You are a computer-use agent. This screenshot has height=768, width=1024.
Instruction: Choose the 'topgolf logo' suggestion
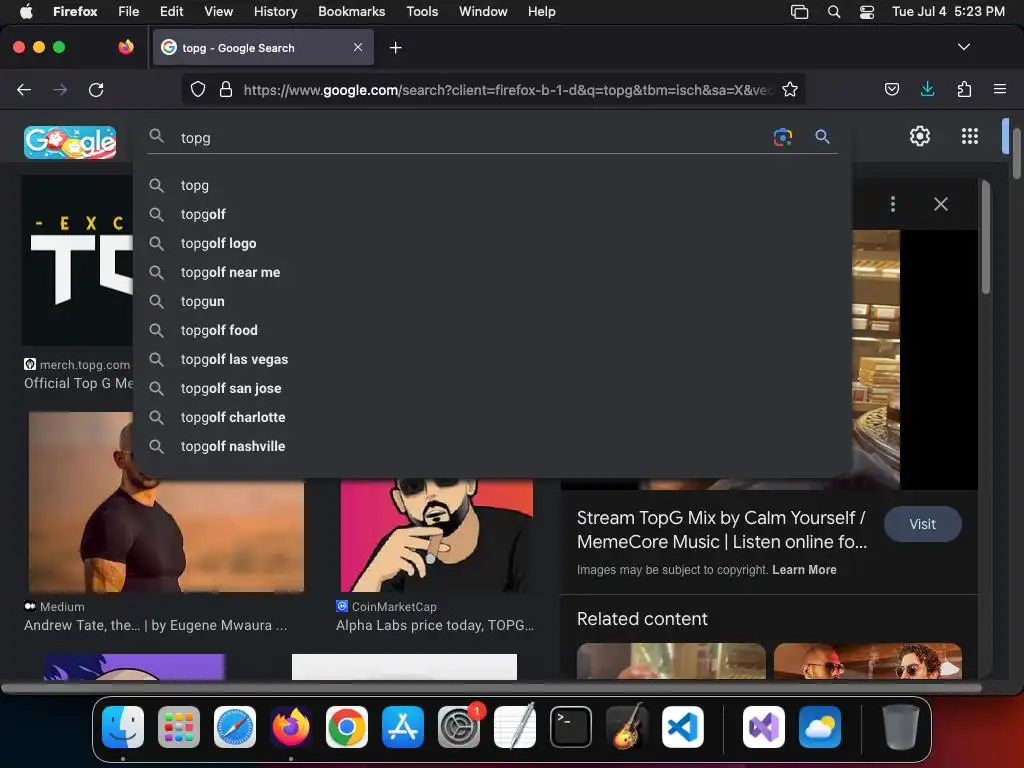(x=492, y=243)
